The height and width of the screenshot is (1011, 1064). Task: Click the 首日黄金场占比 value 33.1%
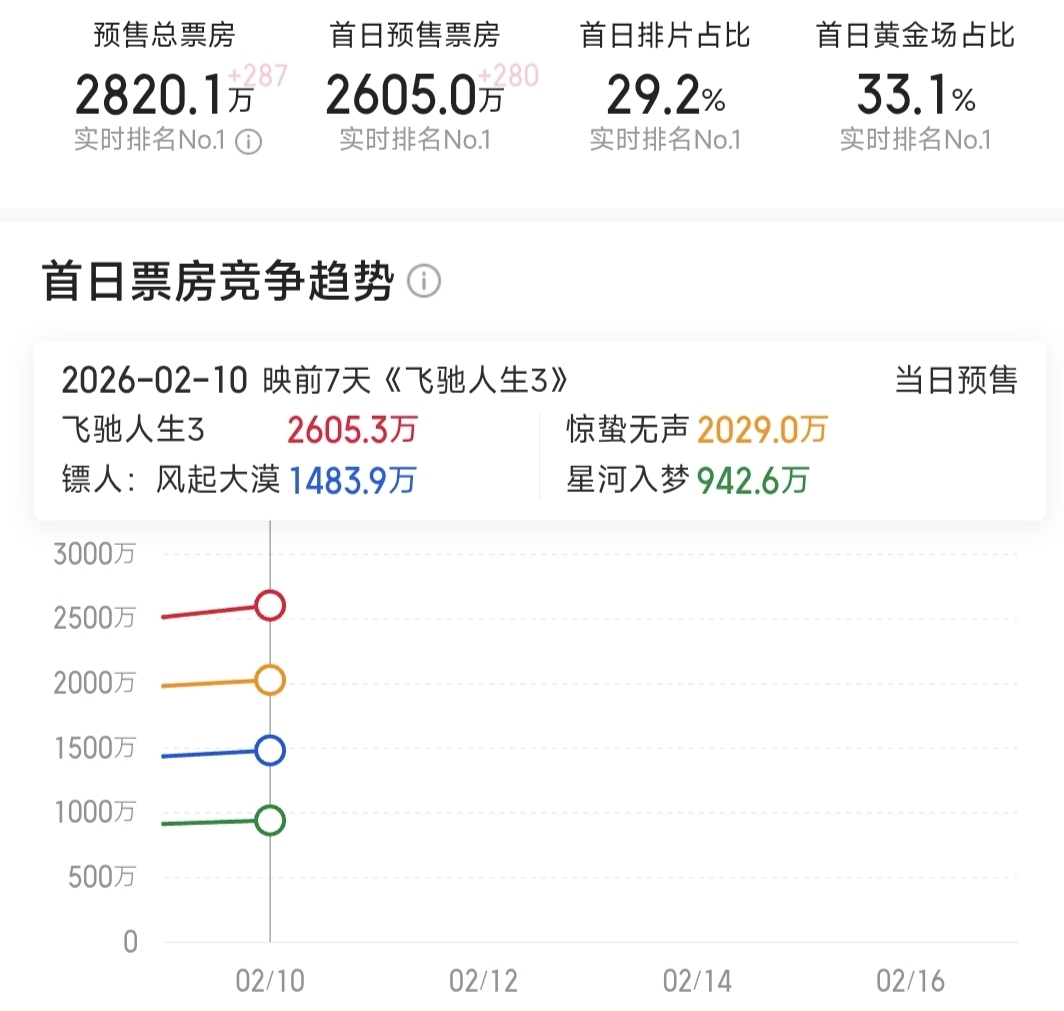pyautogui.click(x=916, y=95)
